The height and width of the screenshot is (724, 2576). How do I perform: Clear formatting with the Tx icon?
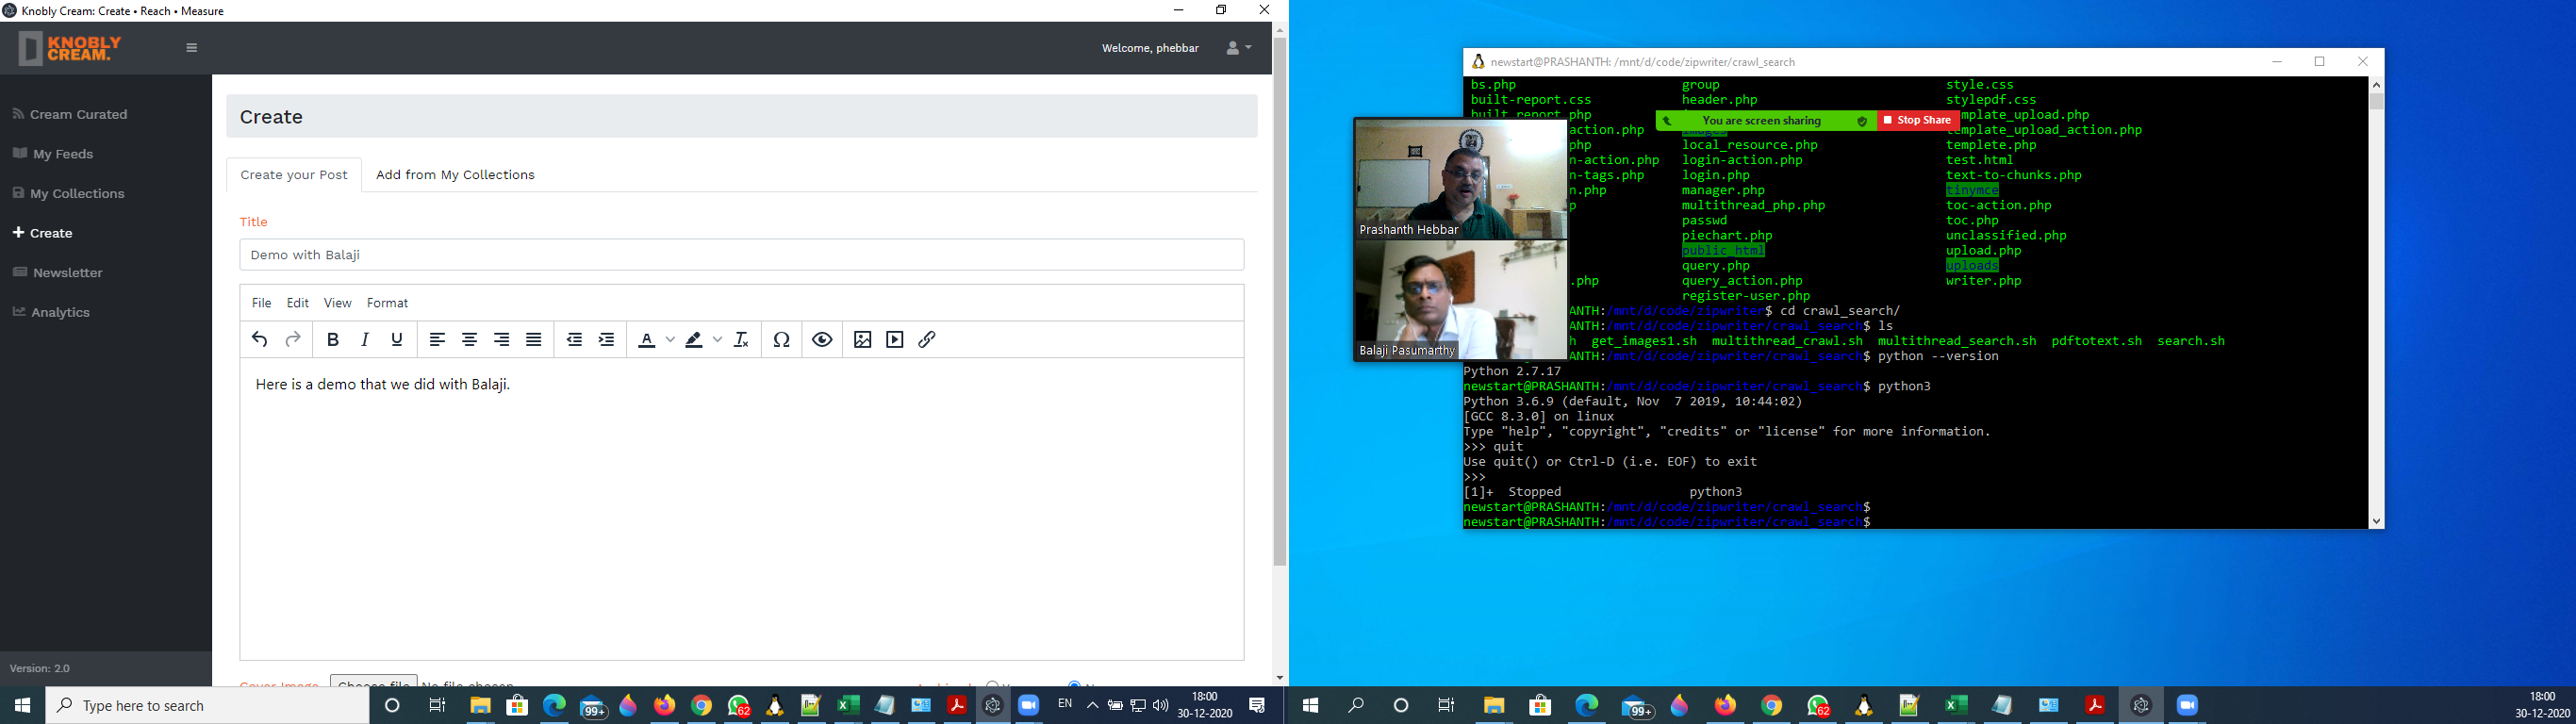741,340
